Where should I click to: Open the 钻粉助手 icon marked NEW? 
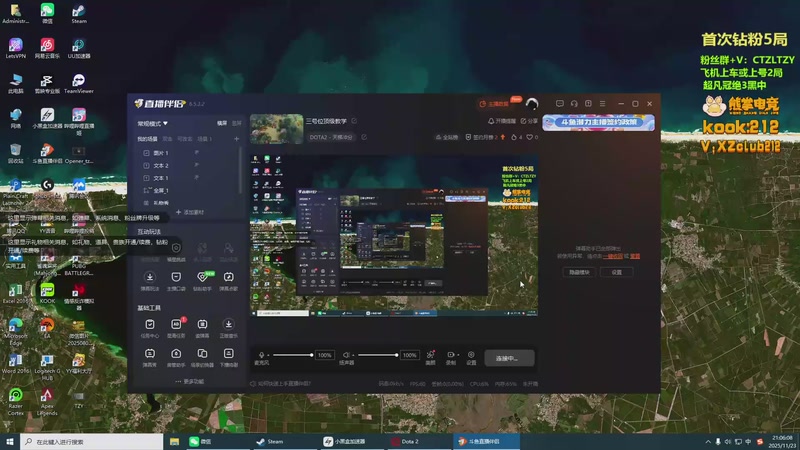tap(203, 277)
